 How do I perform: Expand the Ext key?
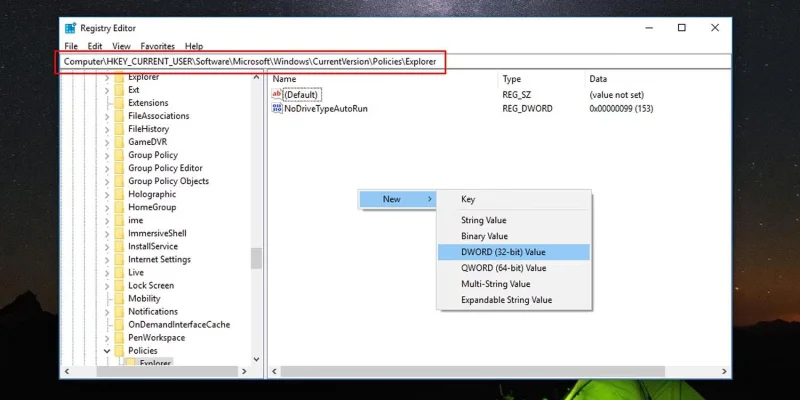pyautogui.click(x=107, y=90)
